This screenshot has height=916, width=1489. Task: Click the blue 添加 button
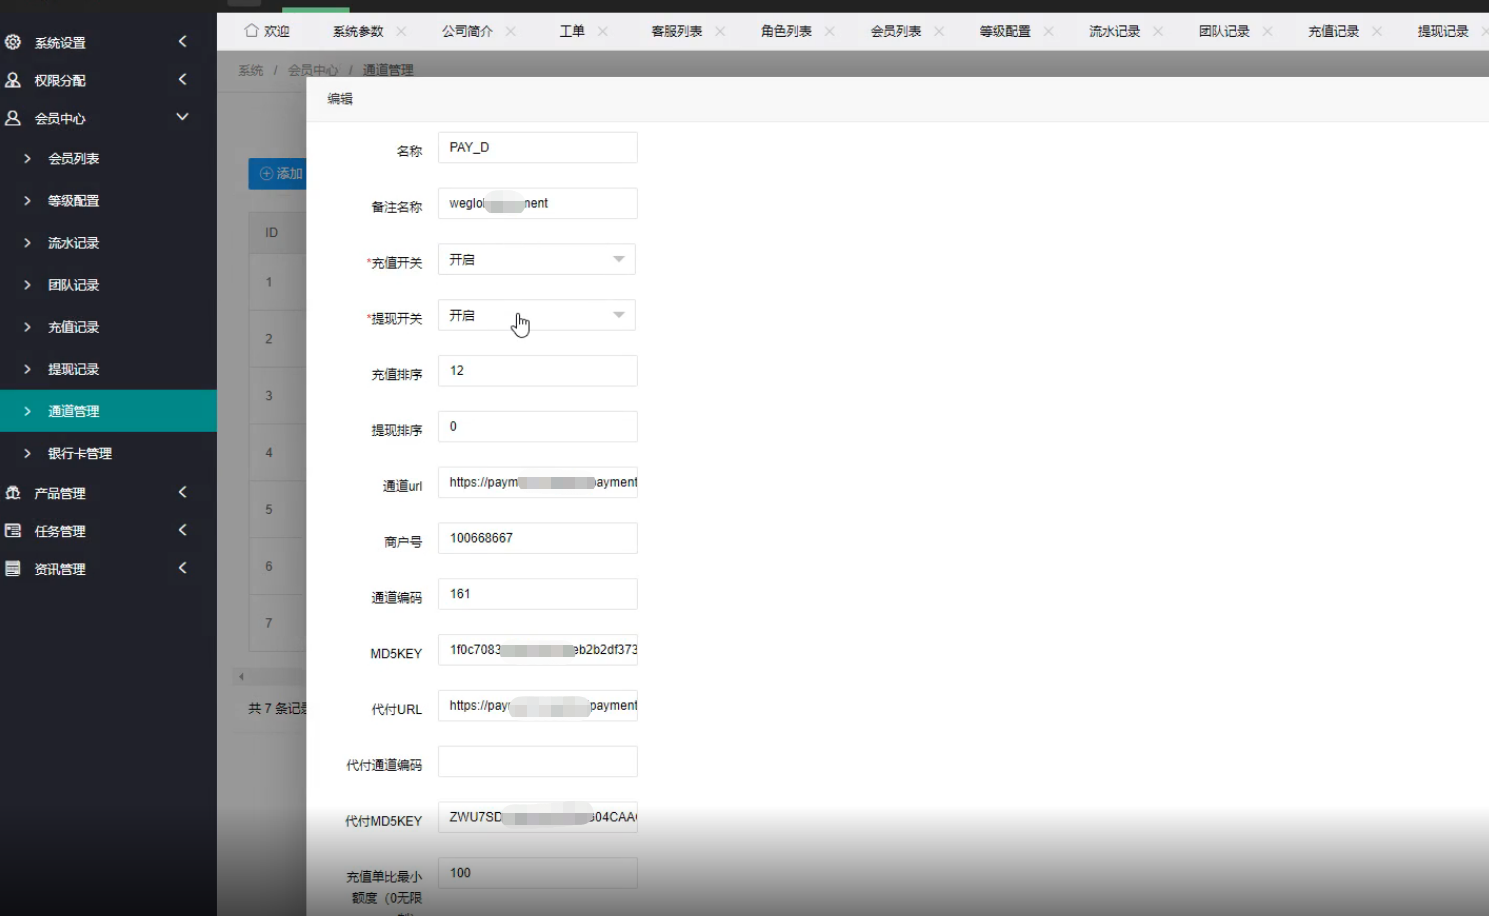tap(279, 173)
